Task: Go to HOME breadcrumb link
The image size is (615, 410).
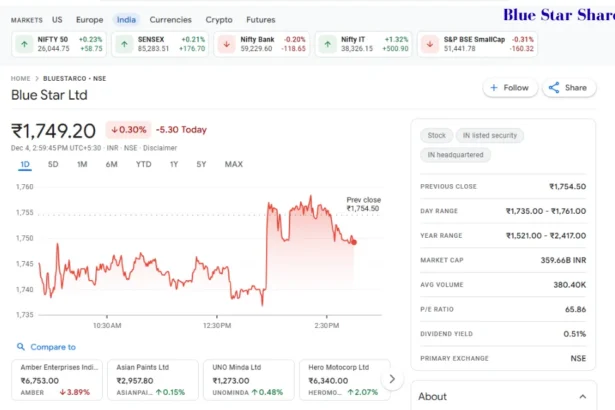Action: pos(20,78)
